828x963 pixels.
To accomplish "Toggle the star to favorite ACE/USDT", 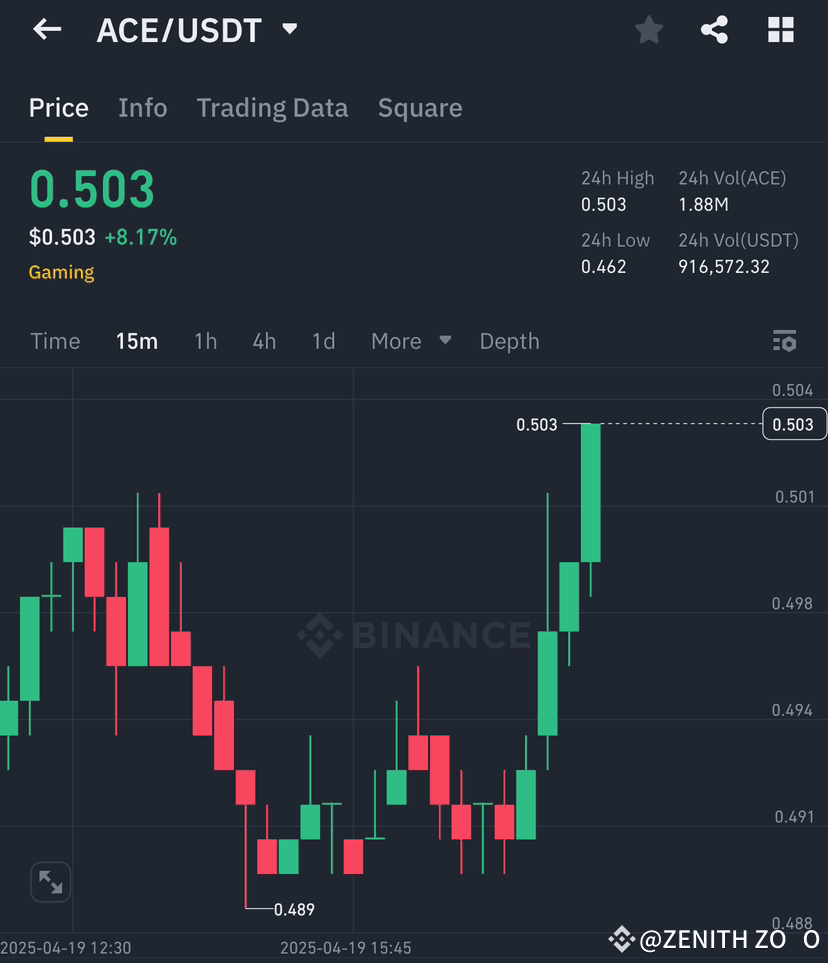I will click(648, 29).
